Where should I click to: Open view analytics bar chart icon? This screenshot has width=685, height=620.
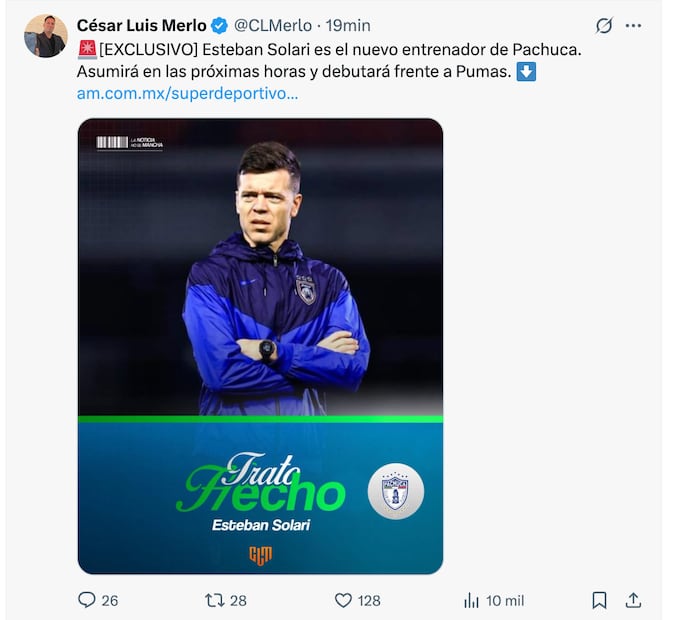(x=471, y=600)
